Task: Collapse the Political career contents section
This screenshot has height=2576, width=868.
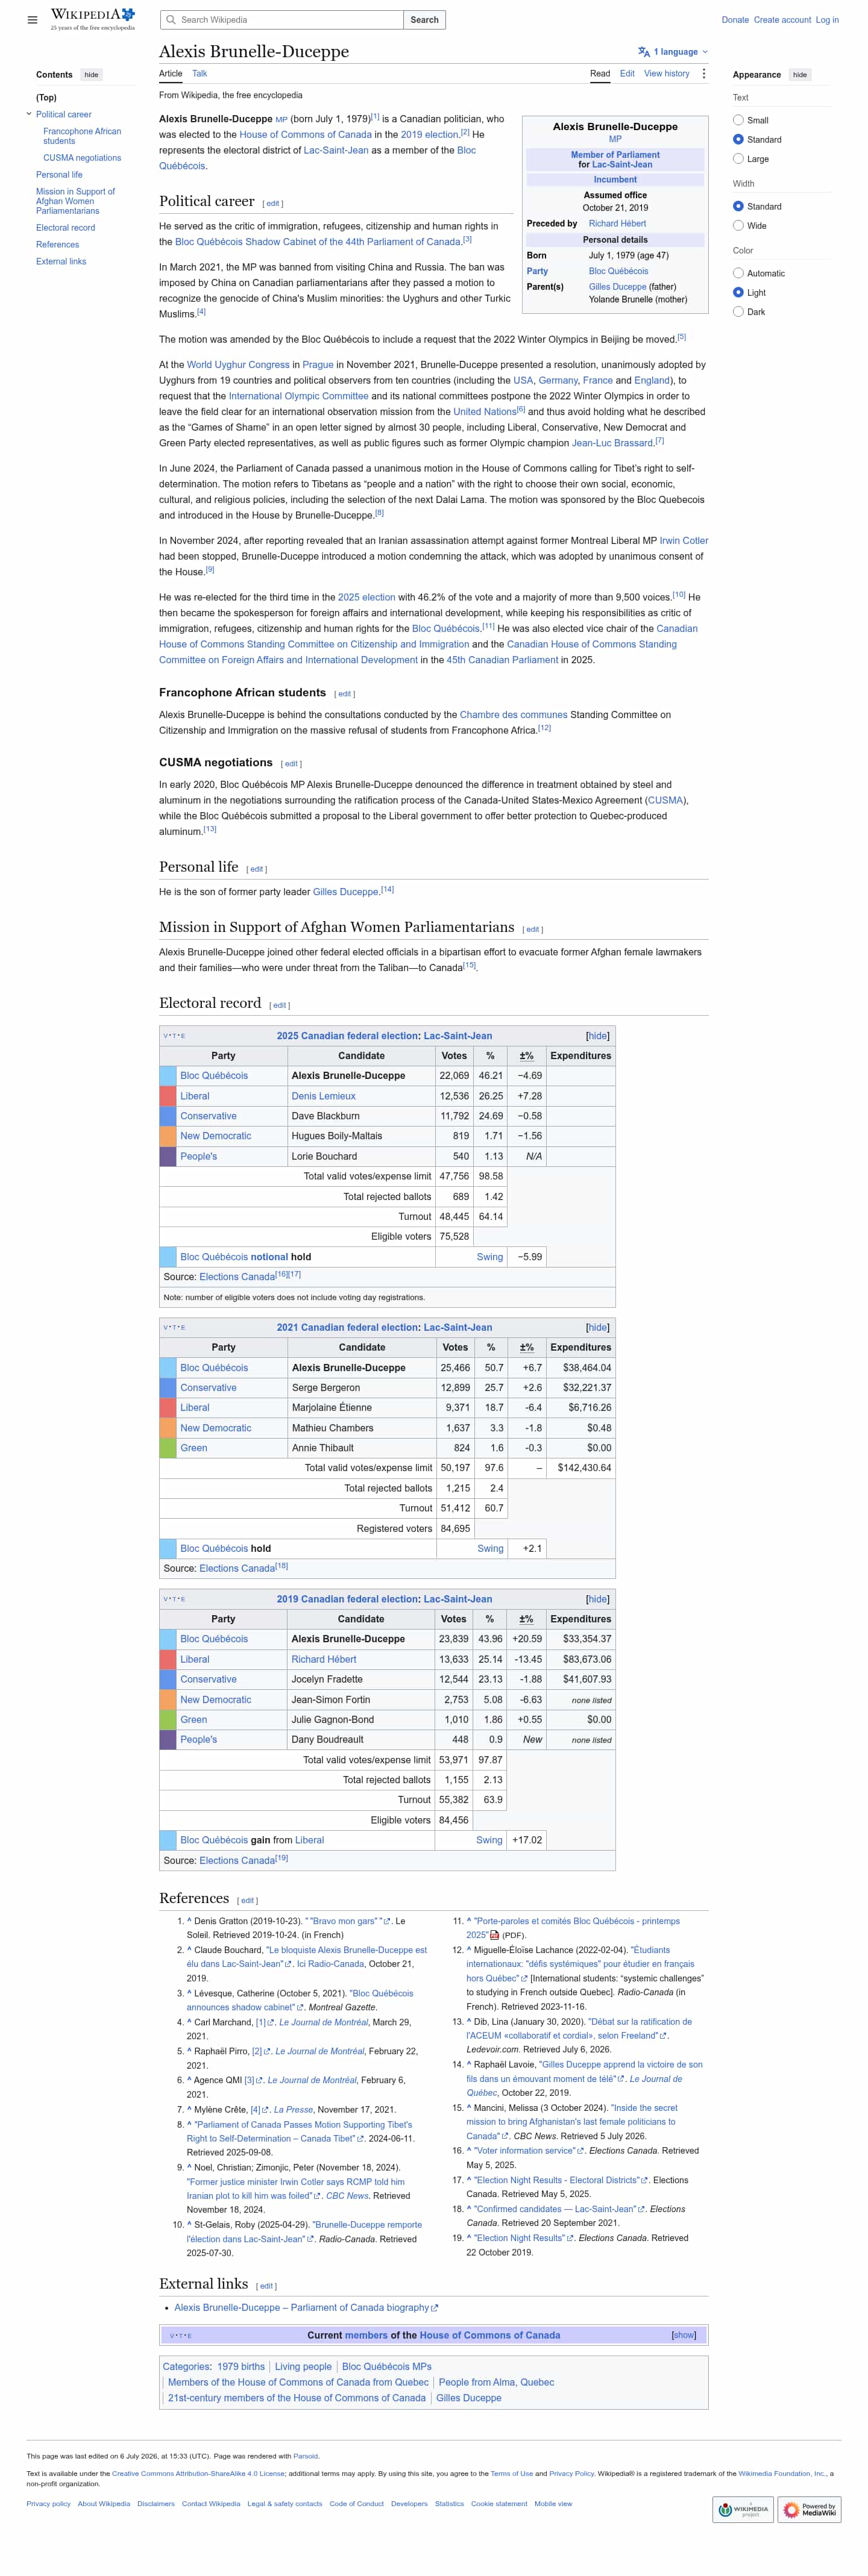Action: pos(29,115)
